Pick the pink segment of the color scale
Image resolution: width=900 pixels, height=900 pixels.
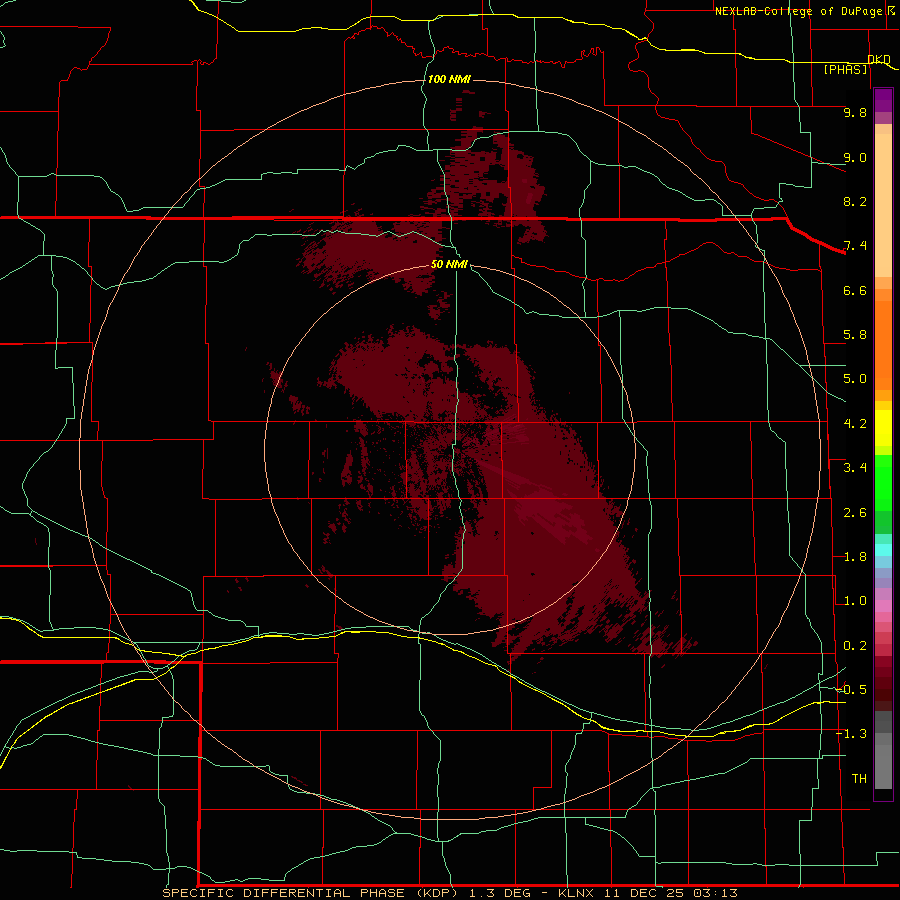(x=883, y=606)
